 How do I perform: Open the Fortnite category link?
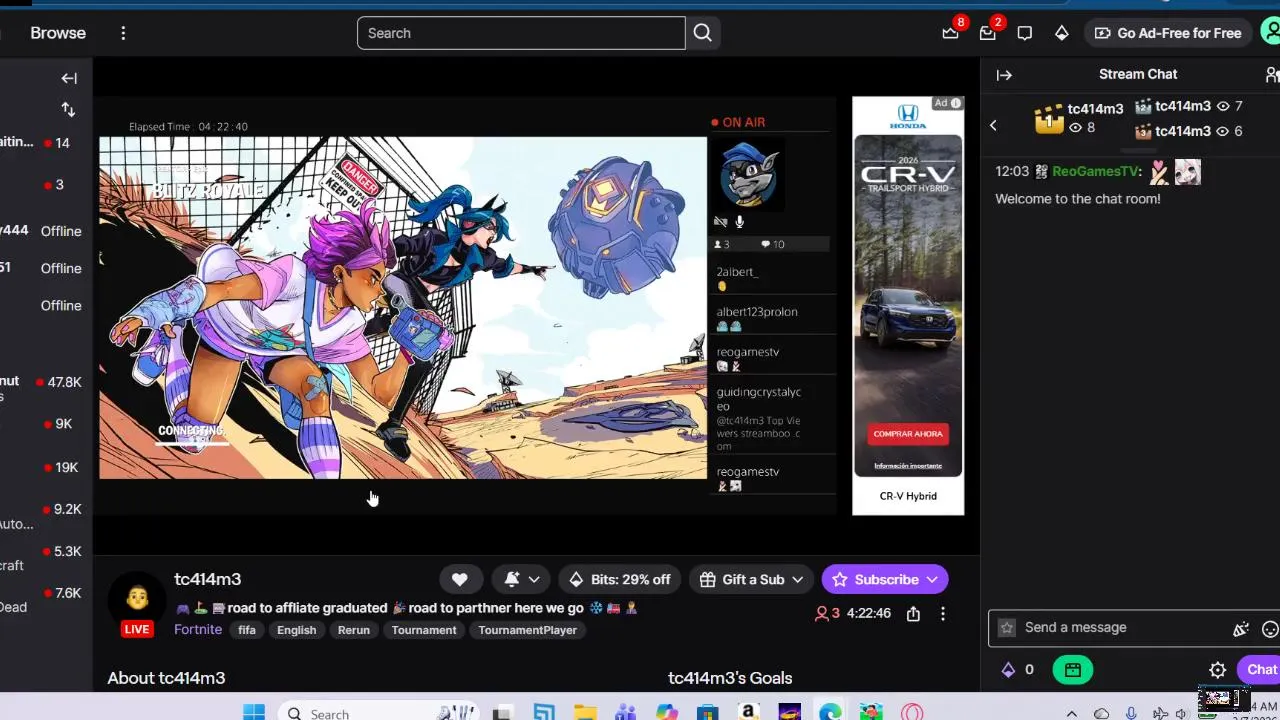click(x=198, y=629)
